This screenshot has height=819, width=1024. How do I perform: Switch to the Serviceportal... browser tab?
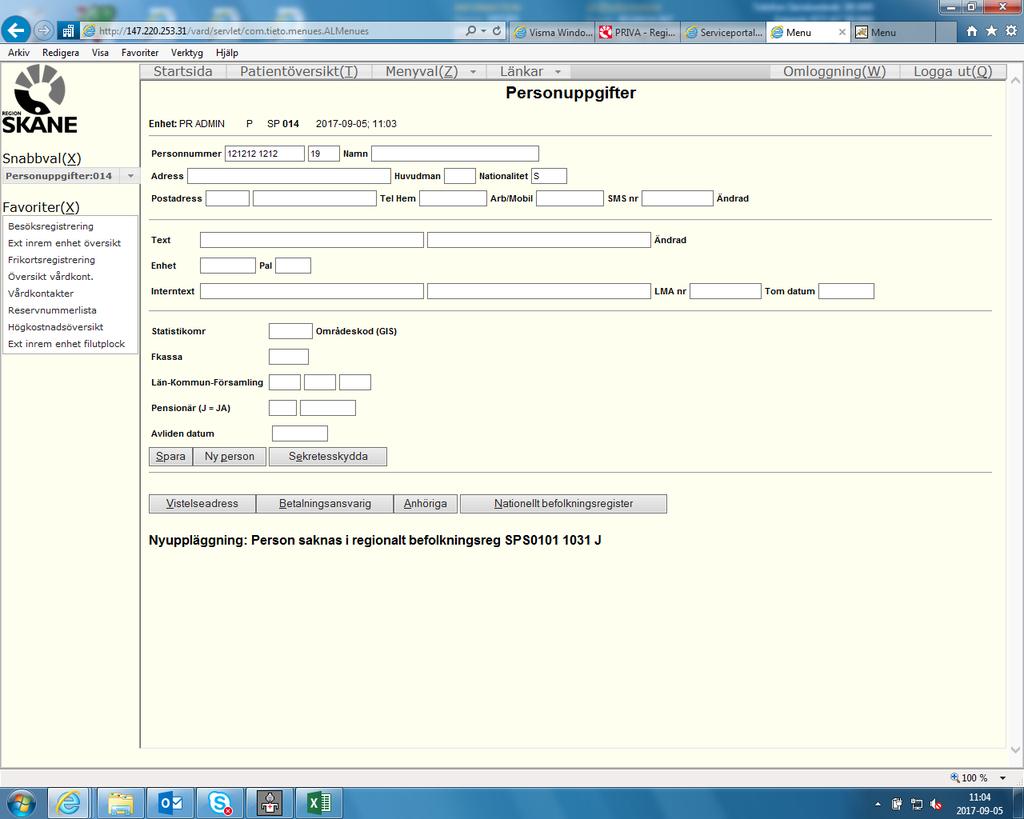(x=723, y=32)
